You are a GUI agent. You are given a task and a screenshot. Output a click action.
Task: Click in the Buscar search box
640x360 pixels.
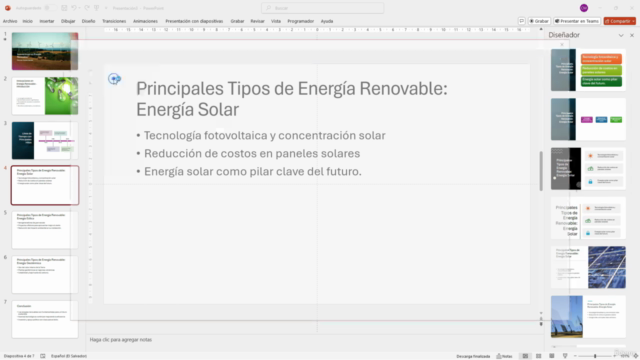[x=322, y=8]
